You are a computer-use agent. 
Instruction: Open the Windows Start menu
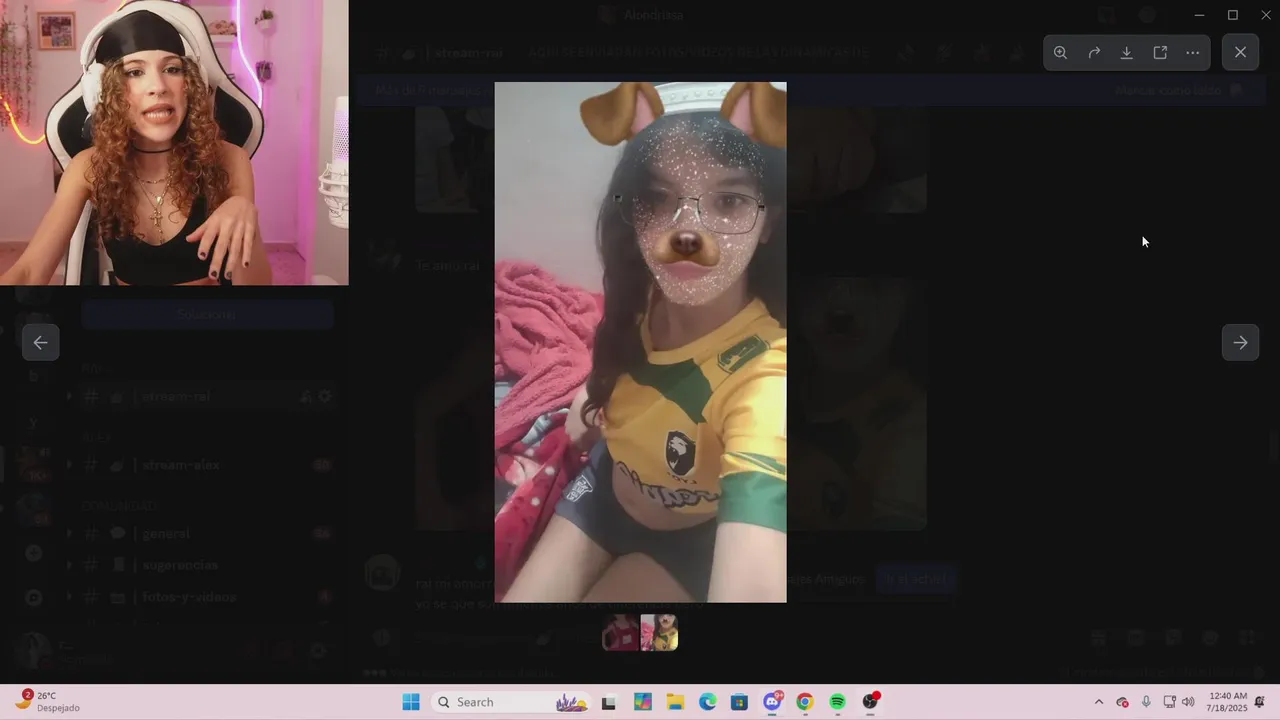point(411,702)
